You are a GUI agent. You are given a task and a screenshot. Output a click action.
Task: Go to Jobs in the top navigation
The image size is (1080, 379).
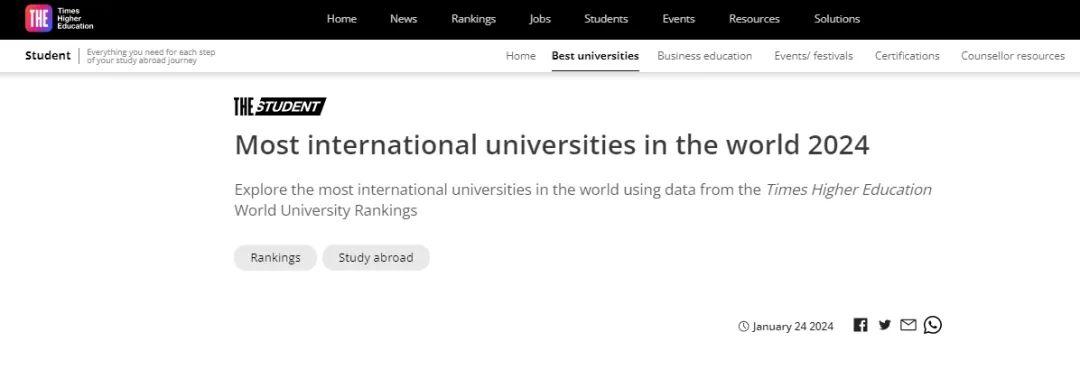coord(540,19)
